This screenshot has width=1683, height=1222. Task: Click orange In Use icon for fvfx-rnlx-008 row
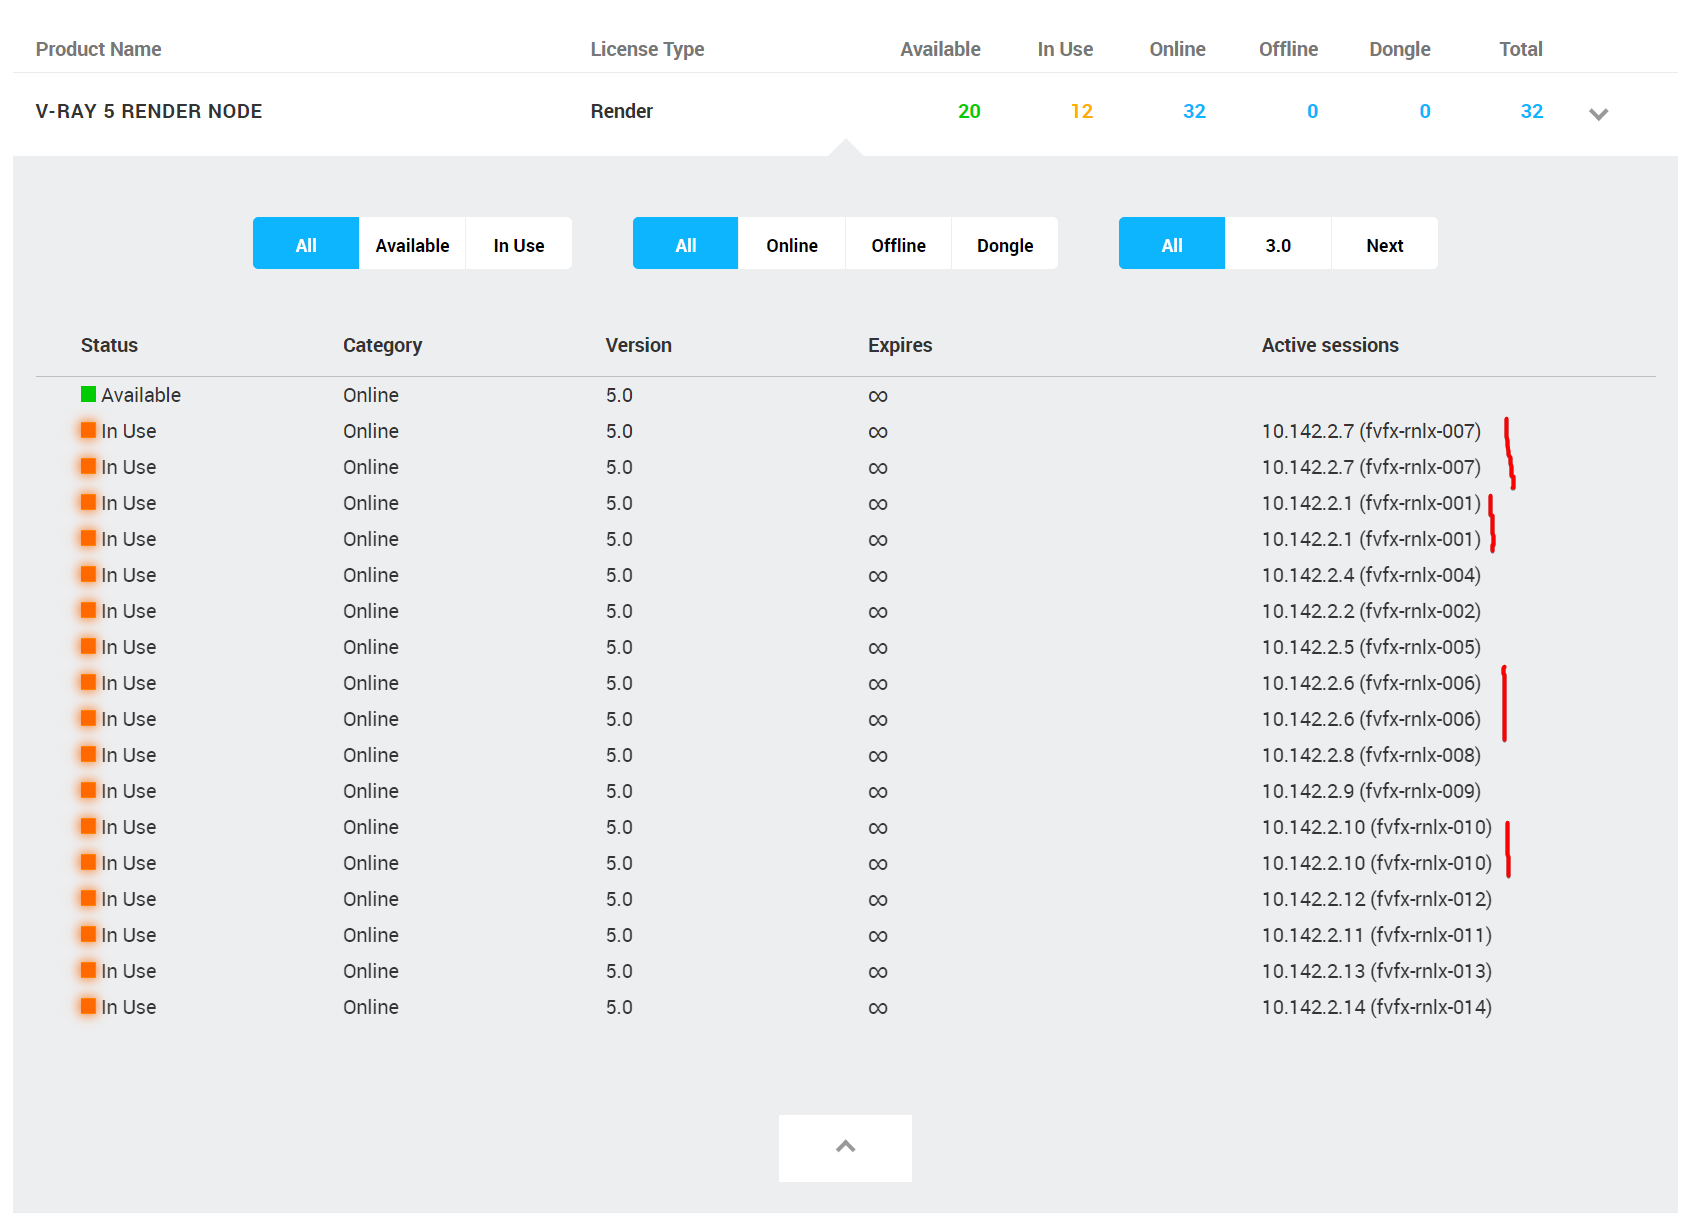coord(88,754)
